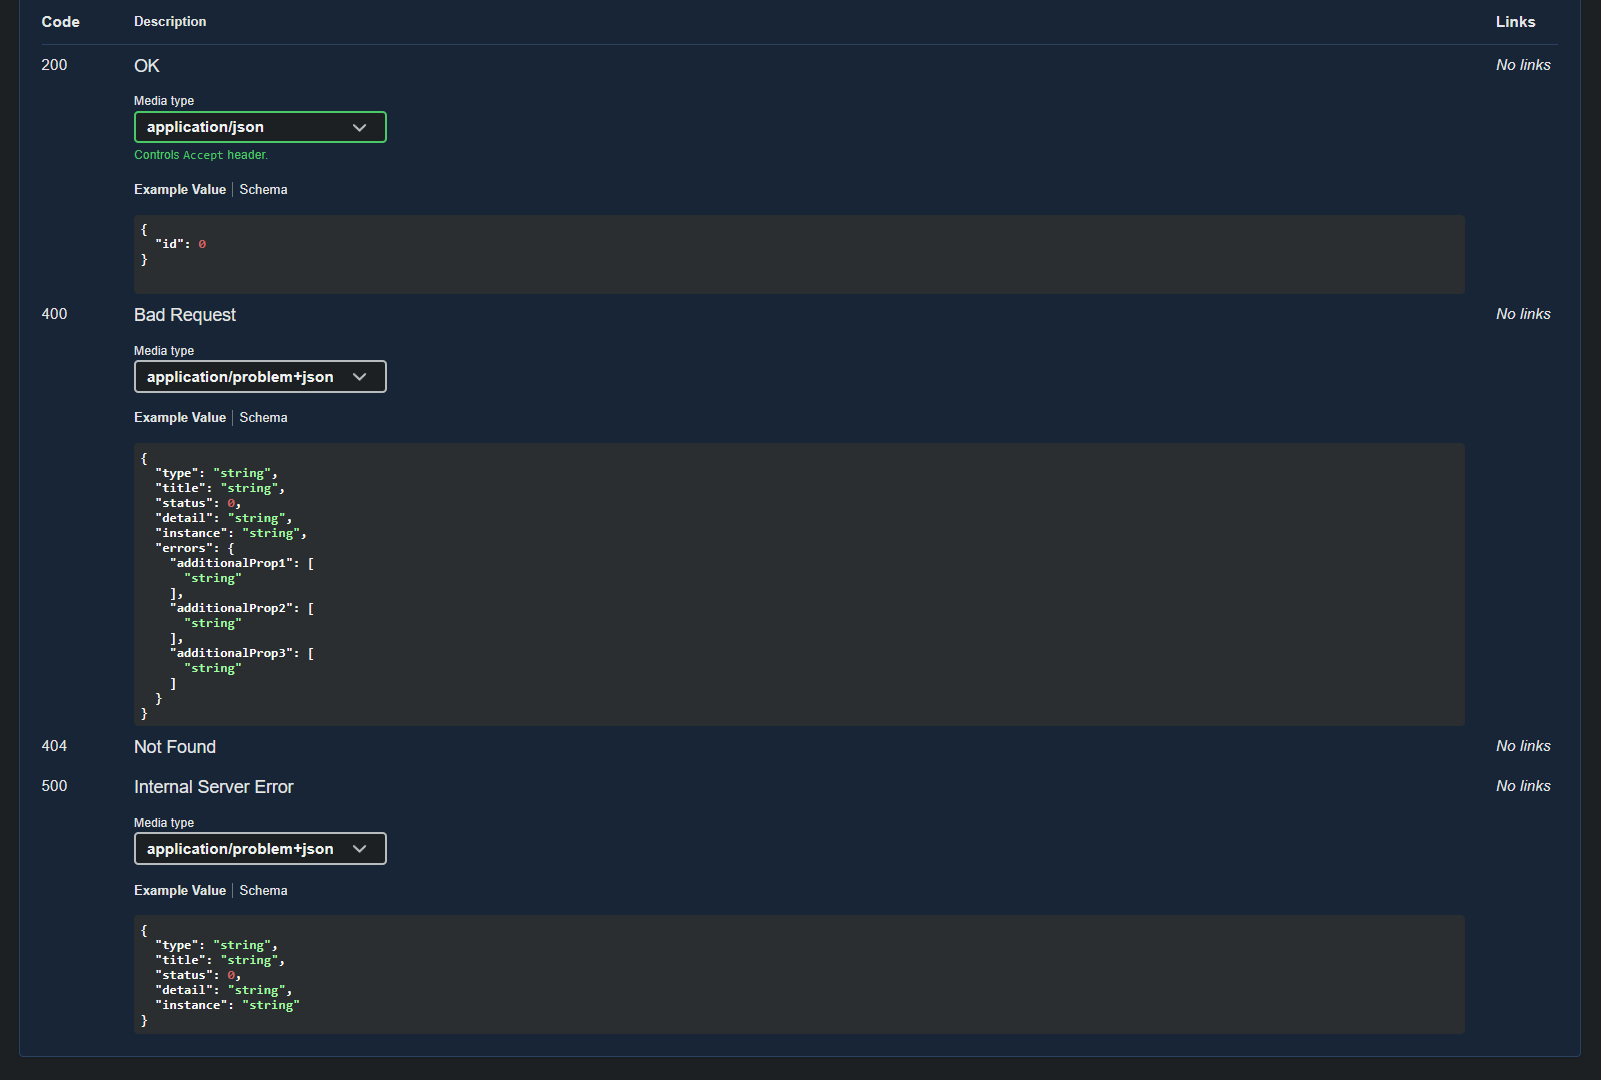Click the Not Found row for code 404
Viewport: 1601px width, 1080px height.
(175, 746)
